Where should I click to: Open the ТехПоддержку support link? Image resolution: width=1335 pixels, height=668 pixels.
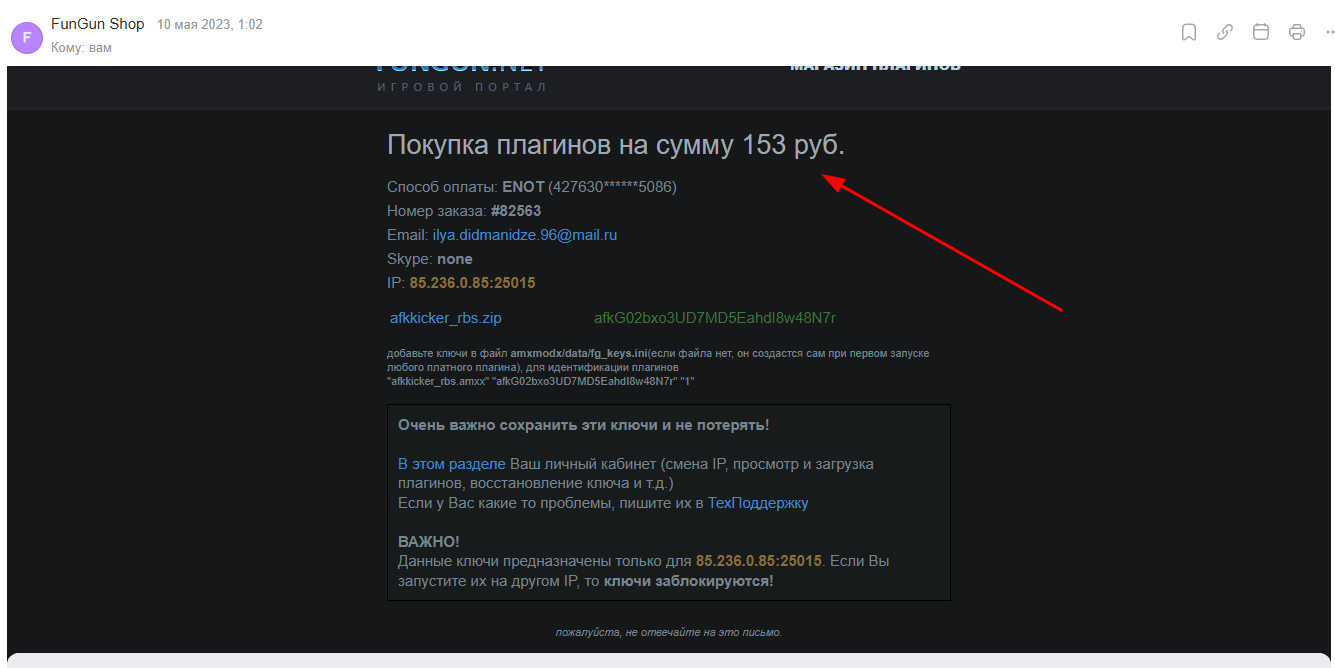coord(758,503)
